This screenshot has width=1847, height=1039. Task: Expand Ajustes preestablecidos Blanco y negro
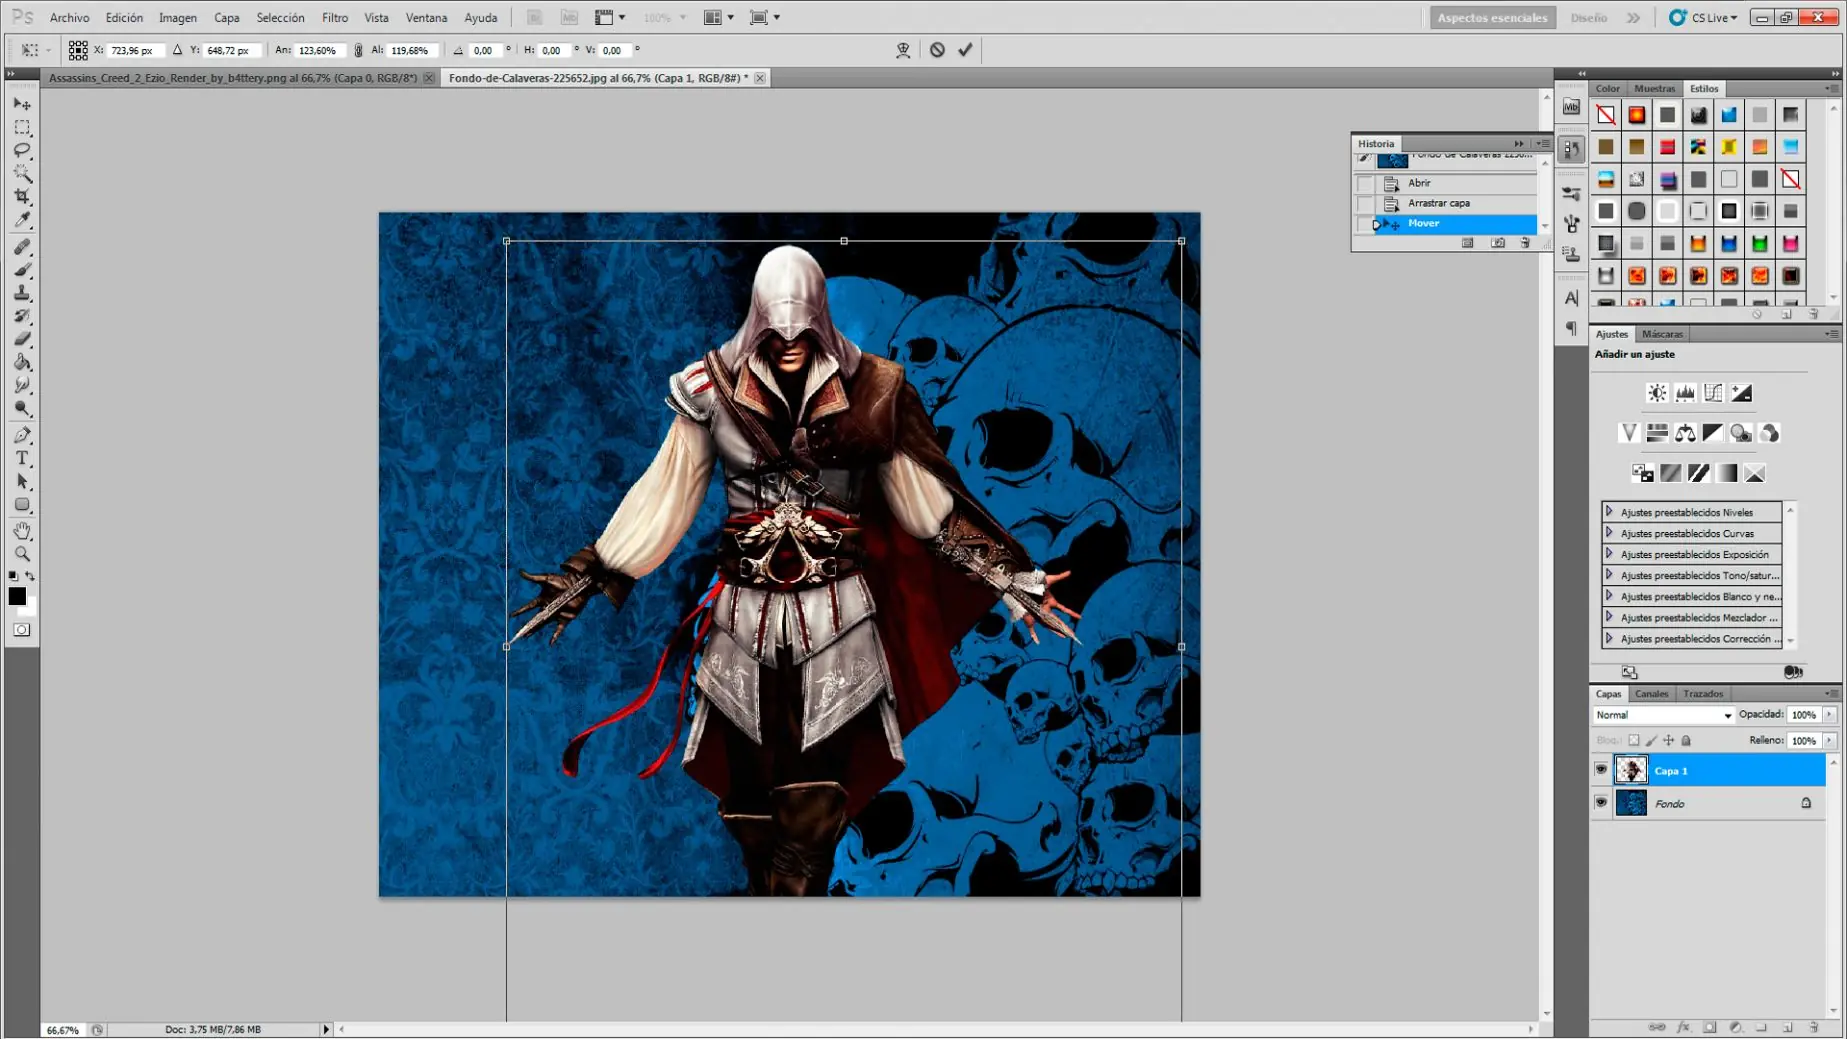click(1609, 596)
